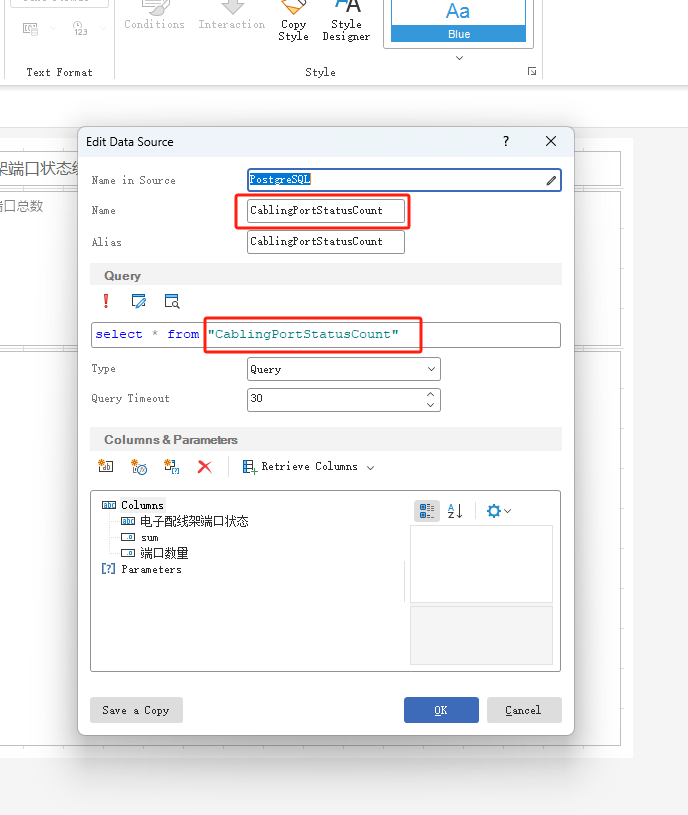Click the red exclamation Run query icon
This screenshot has height=815, width=688.
point(106,301)
